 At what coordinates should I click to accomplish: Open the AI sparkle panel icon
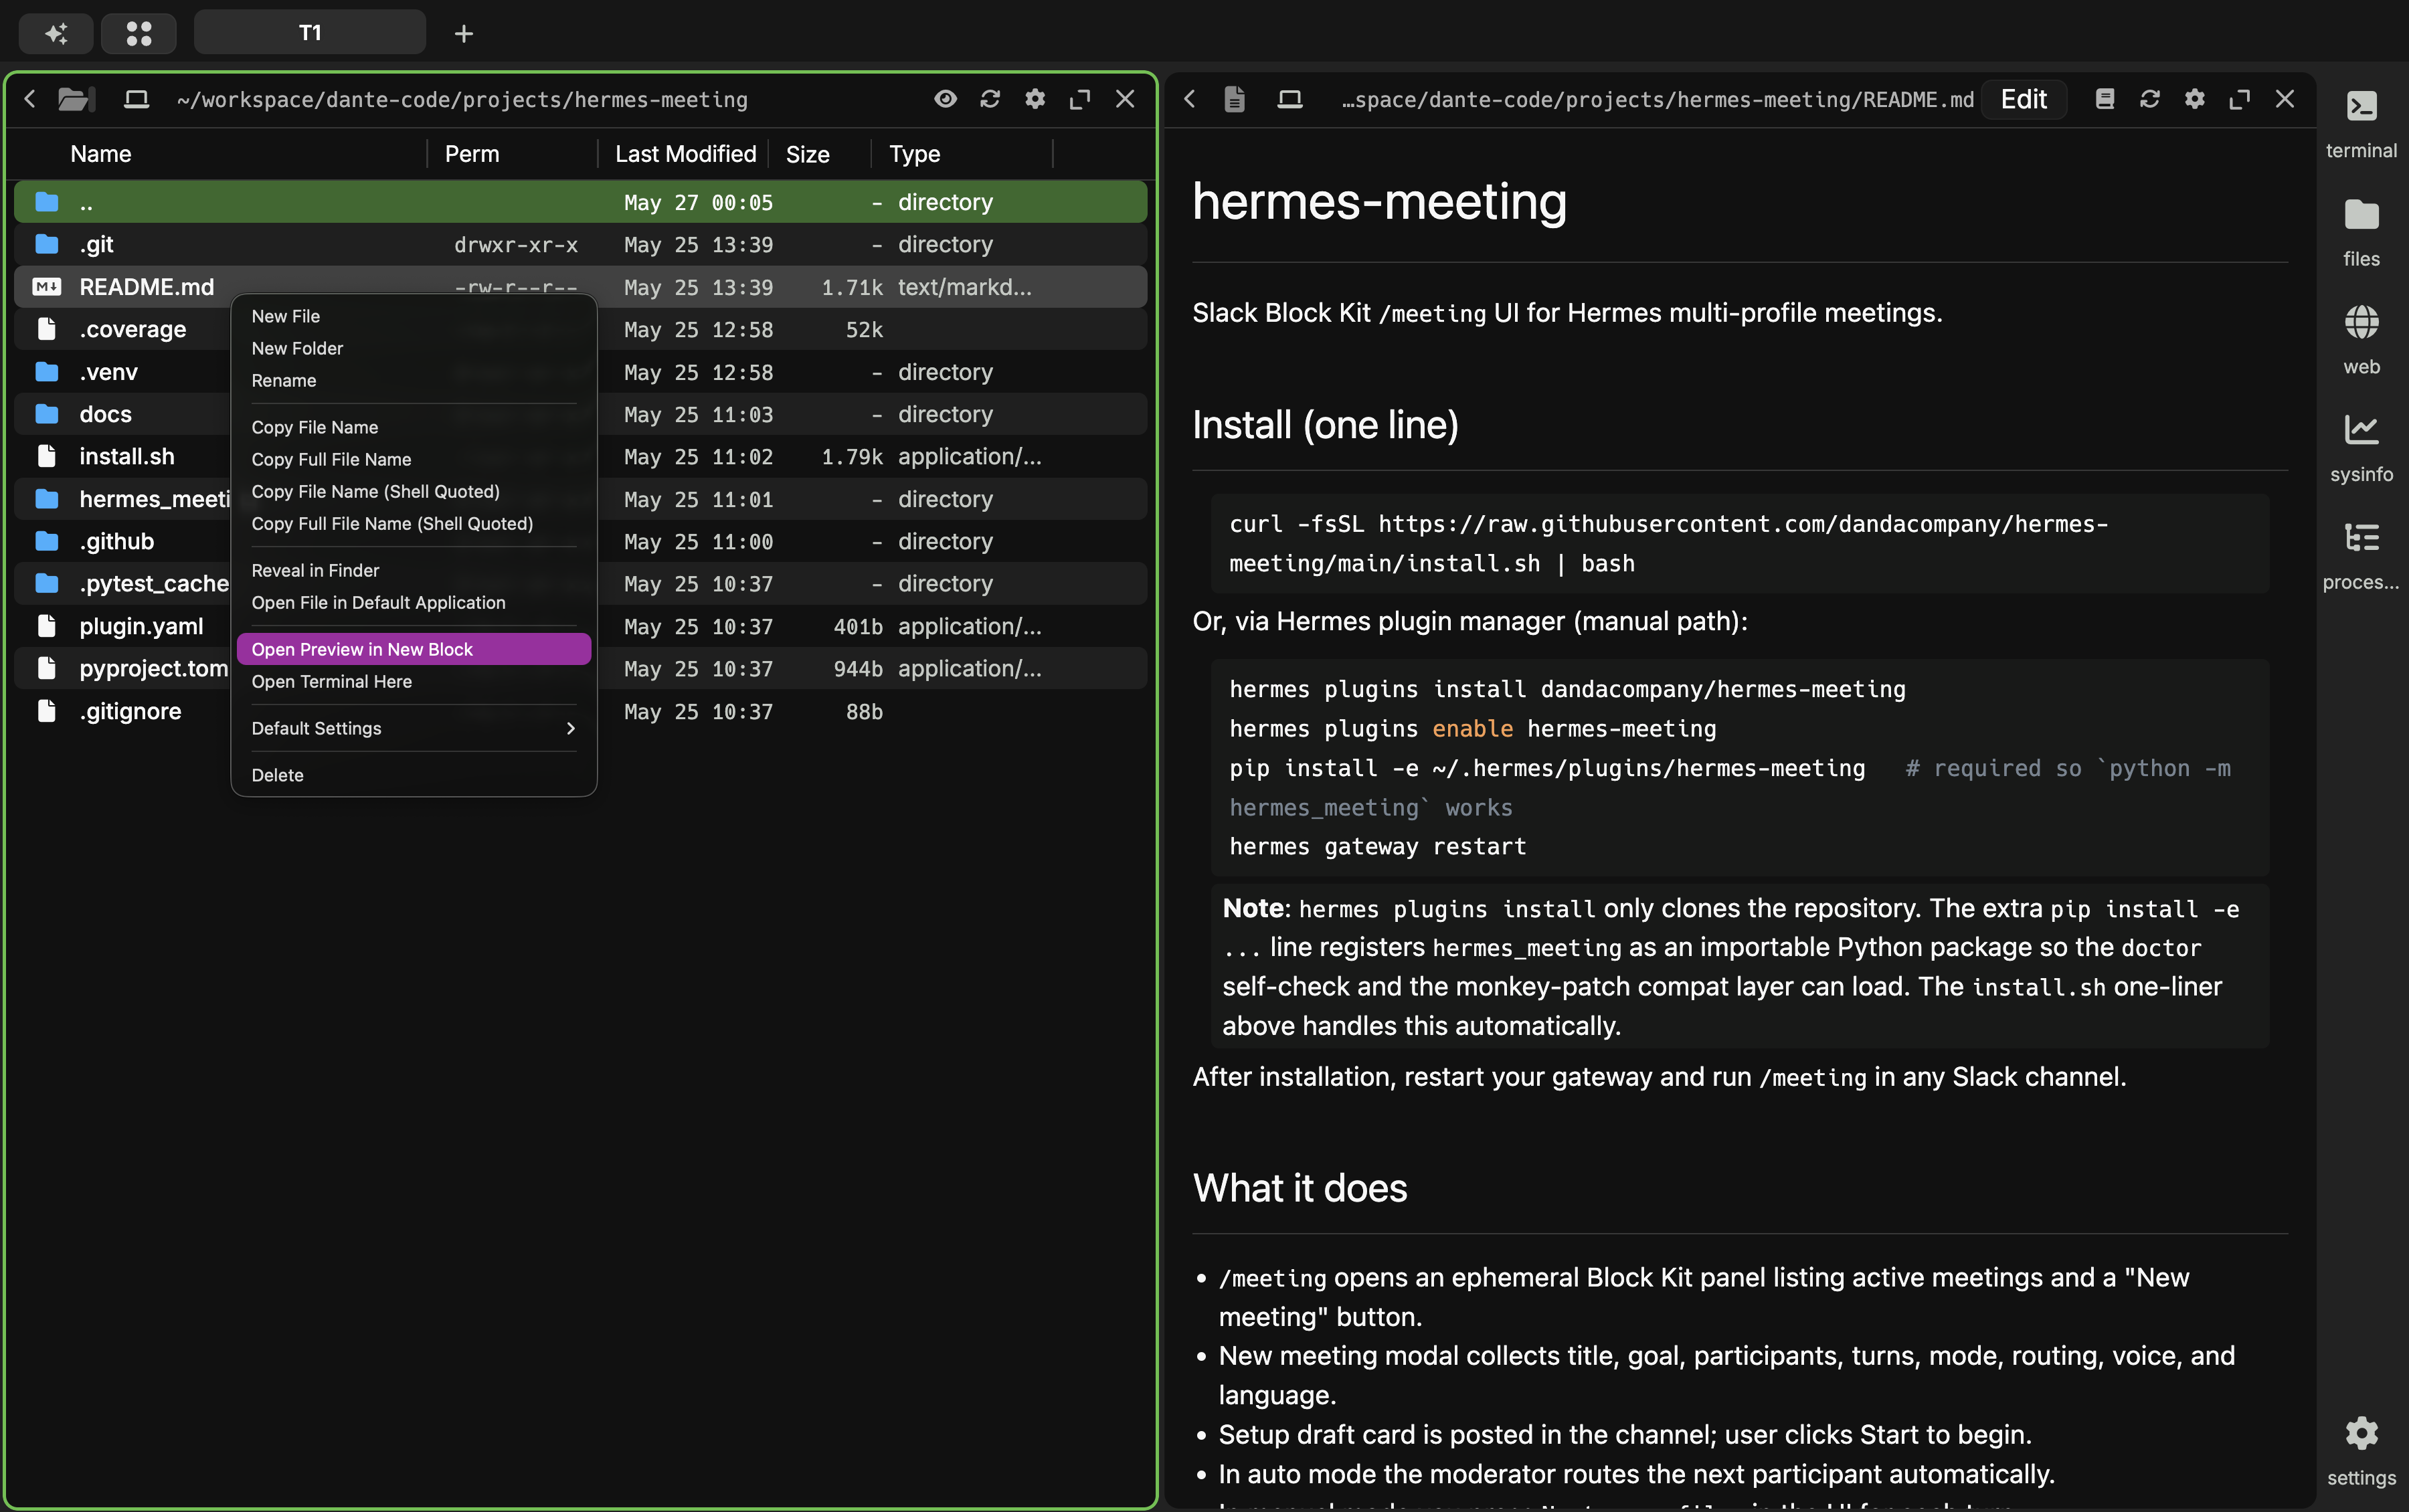point(56,33)
